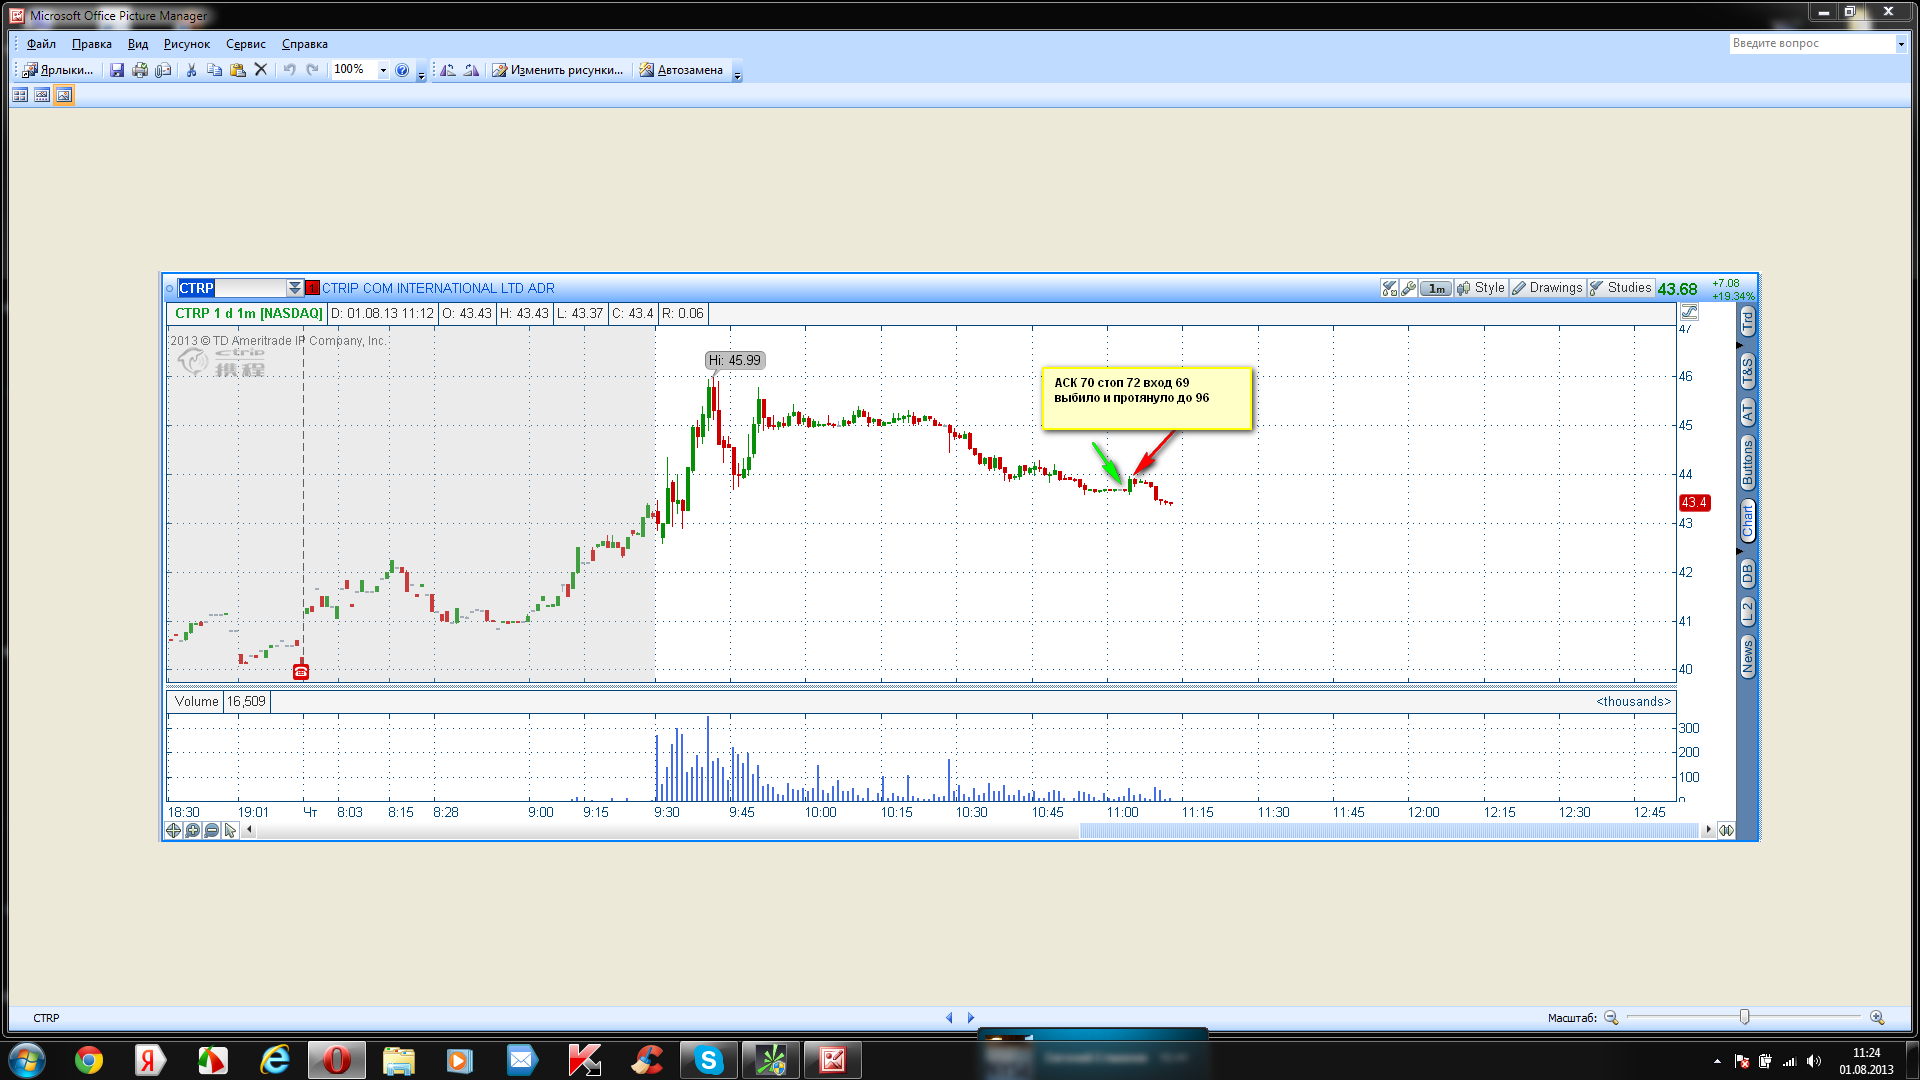Image resolution: width=1920 pixels, height=1080 pixels.
Task: Click the Redo arrow icon
Action: [x=312, y=70]
